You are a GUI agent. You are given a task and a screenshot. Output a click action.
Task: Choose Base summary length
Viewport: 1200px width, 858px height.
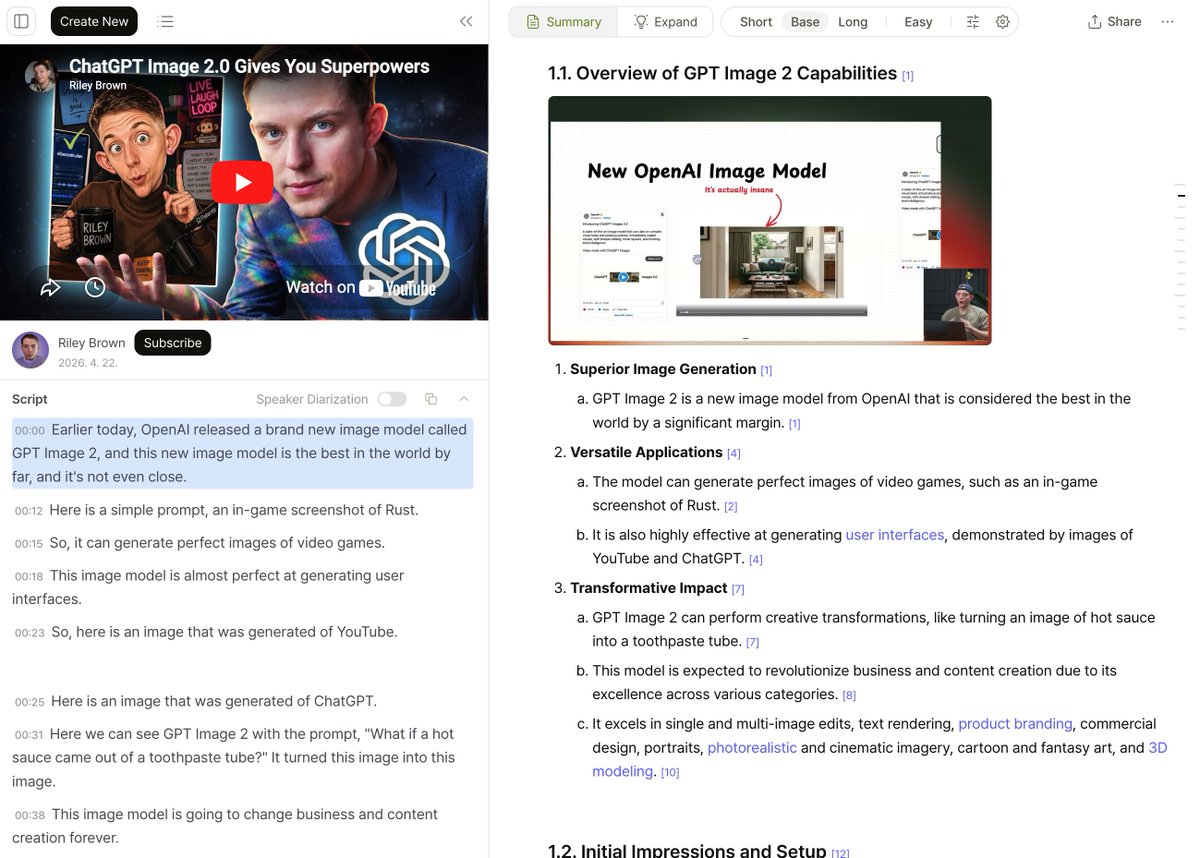(805, 22)
